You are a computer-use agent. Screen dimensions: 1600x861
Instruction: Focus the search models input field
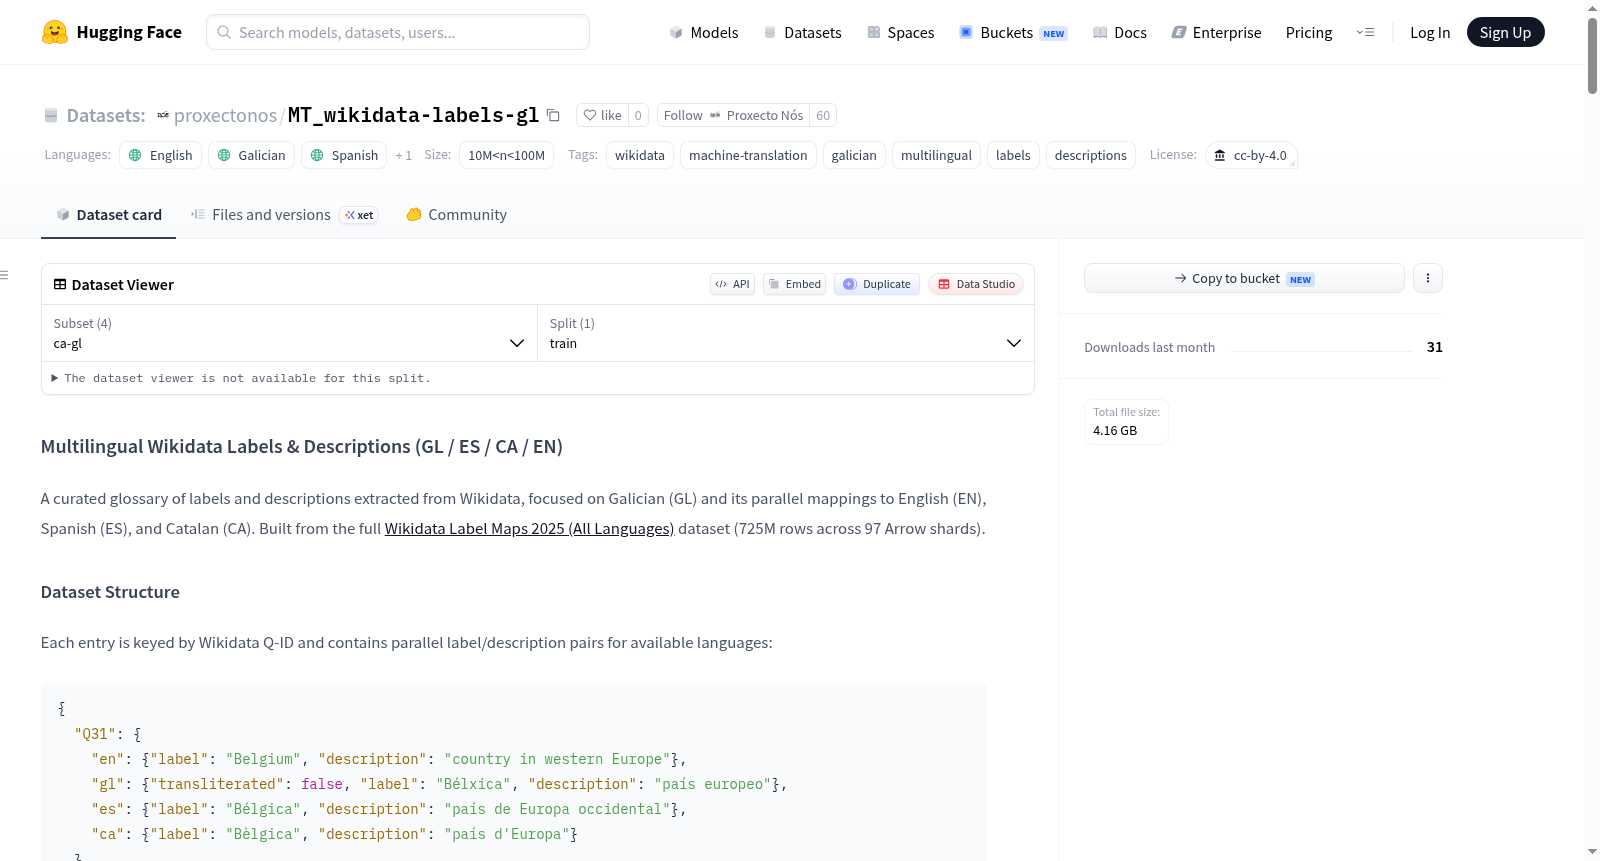click(398, 32)
